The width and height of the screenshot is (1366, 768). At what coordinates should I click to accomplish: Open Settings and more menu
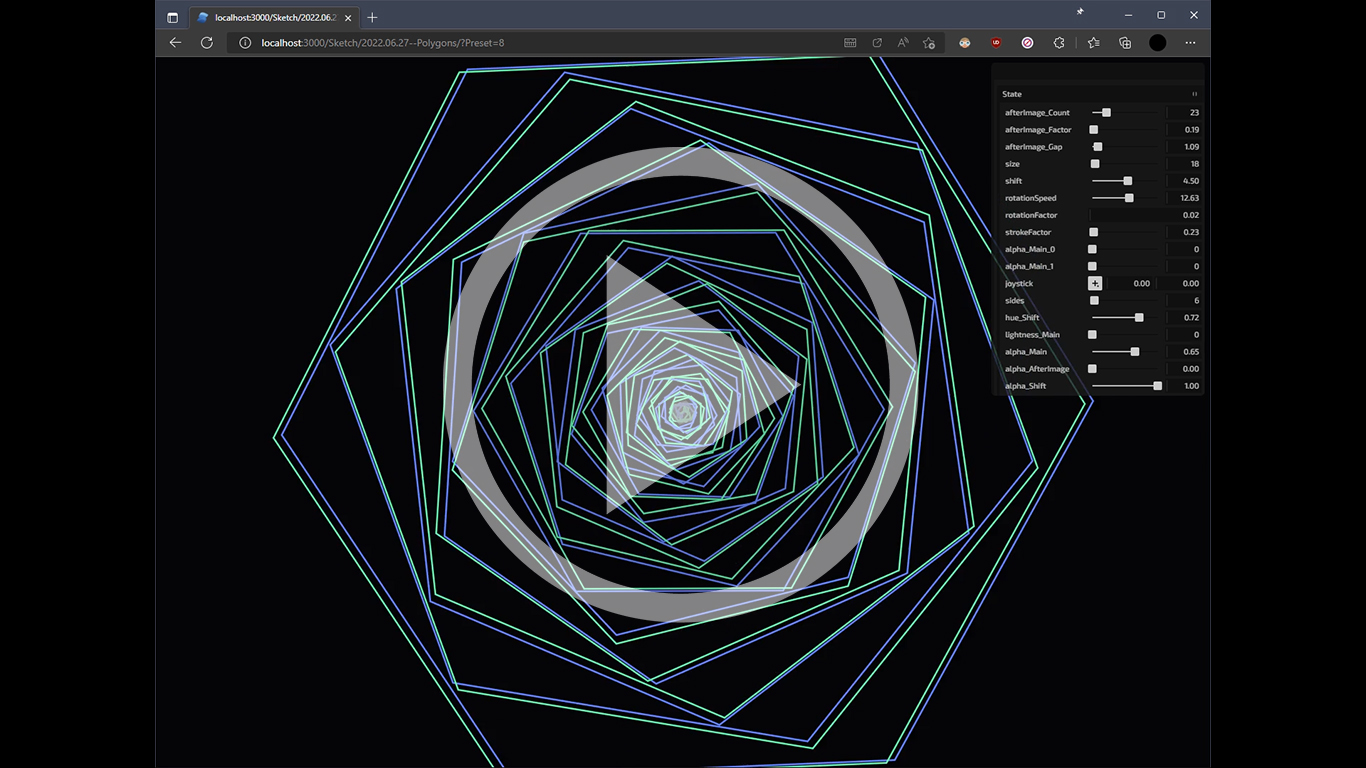coord(1190,43)
